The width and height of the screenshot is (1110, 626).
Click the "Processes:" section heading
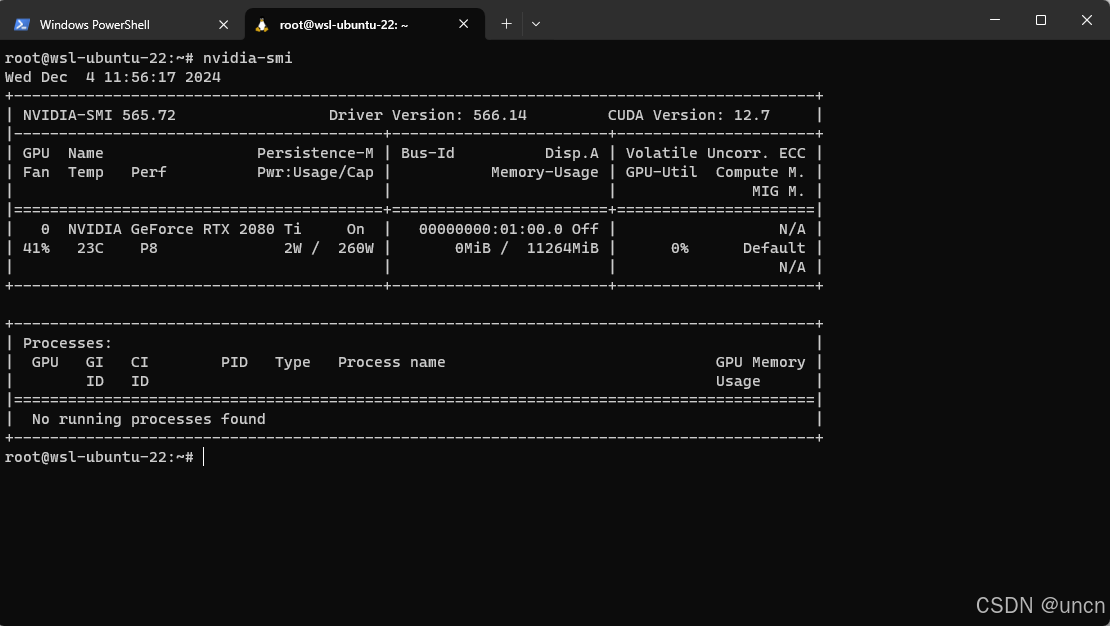pyautogui.click(x=67, y=343)
